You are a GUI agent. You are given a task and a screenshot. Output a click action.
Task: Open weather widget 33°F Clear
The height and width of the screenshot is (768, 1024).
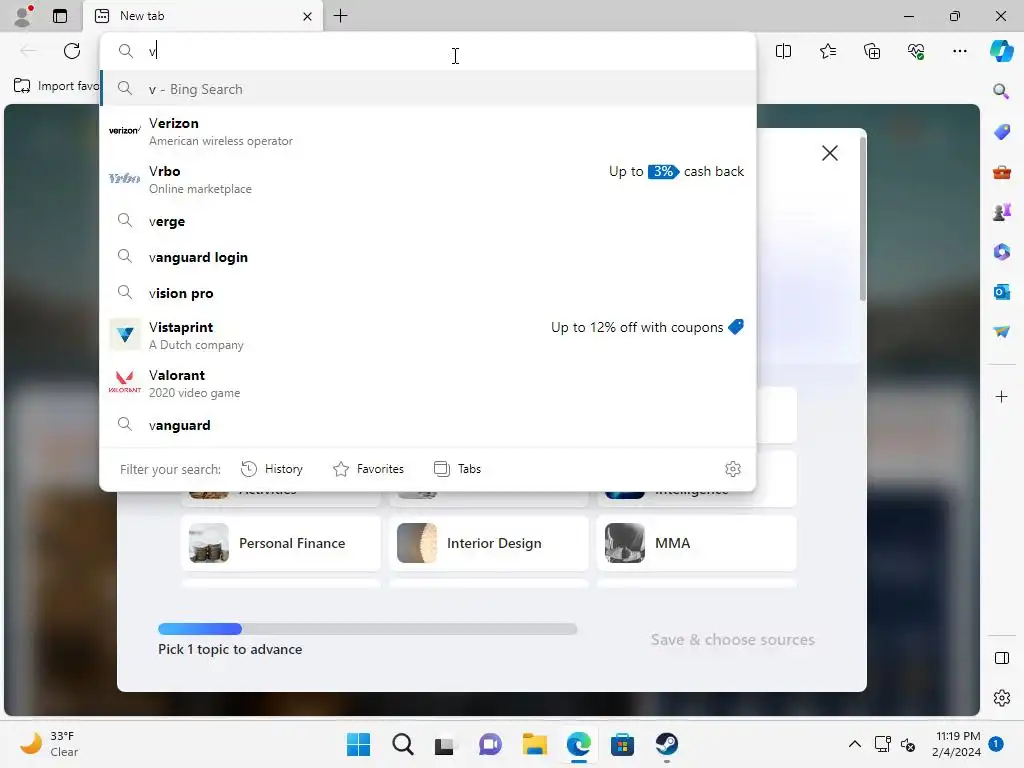[x=49, y=744]
